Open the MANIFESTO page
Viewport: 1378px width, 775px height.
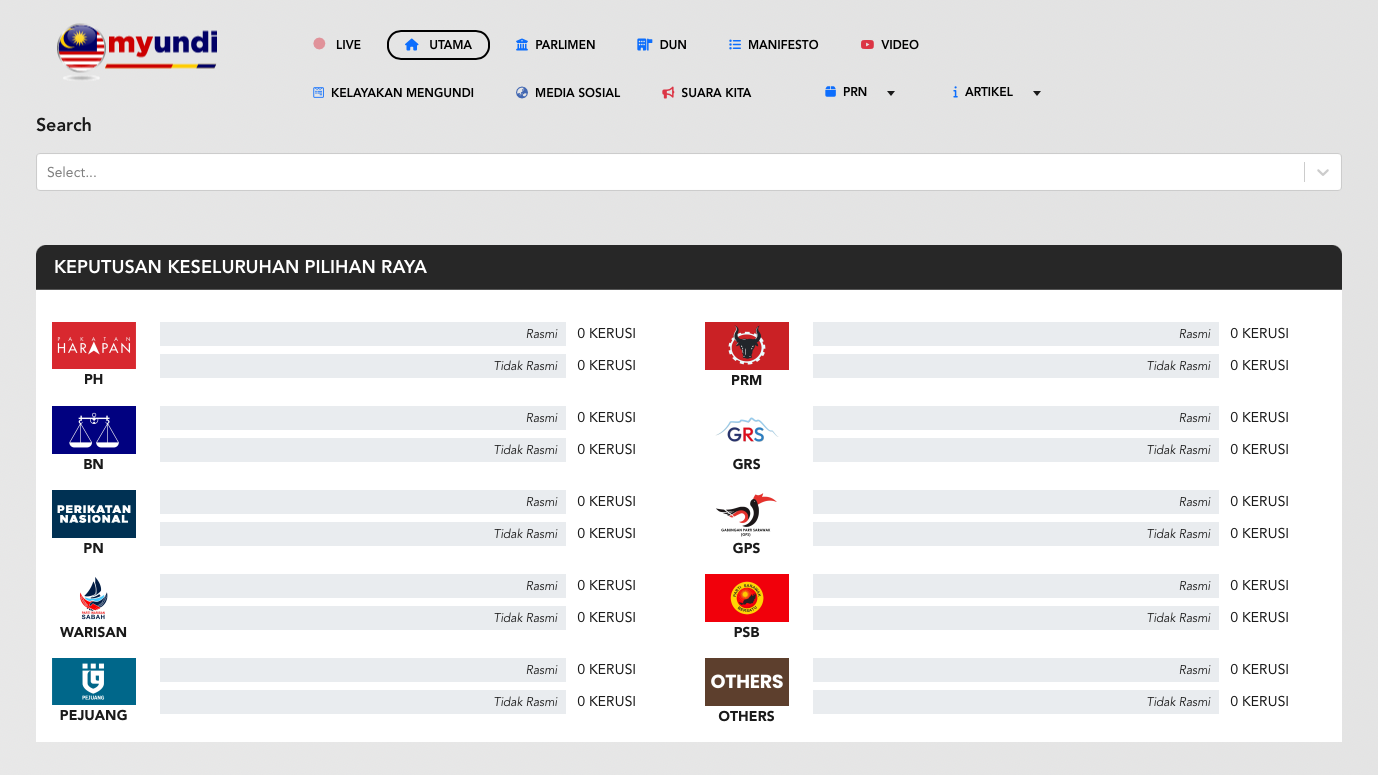click(x=773, y=44)
